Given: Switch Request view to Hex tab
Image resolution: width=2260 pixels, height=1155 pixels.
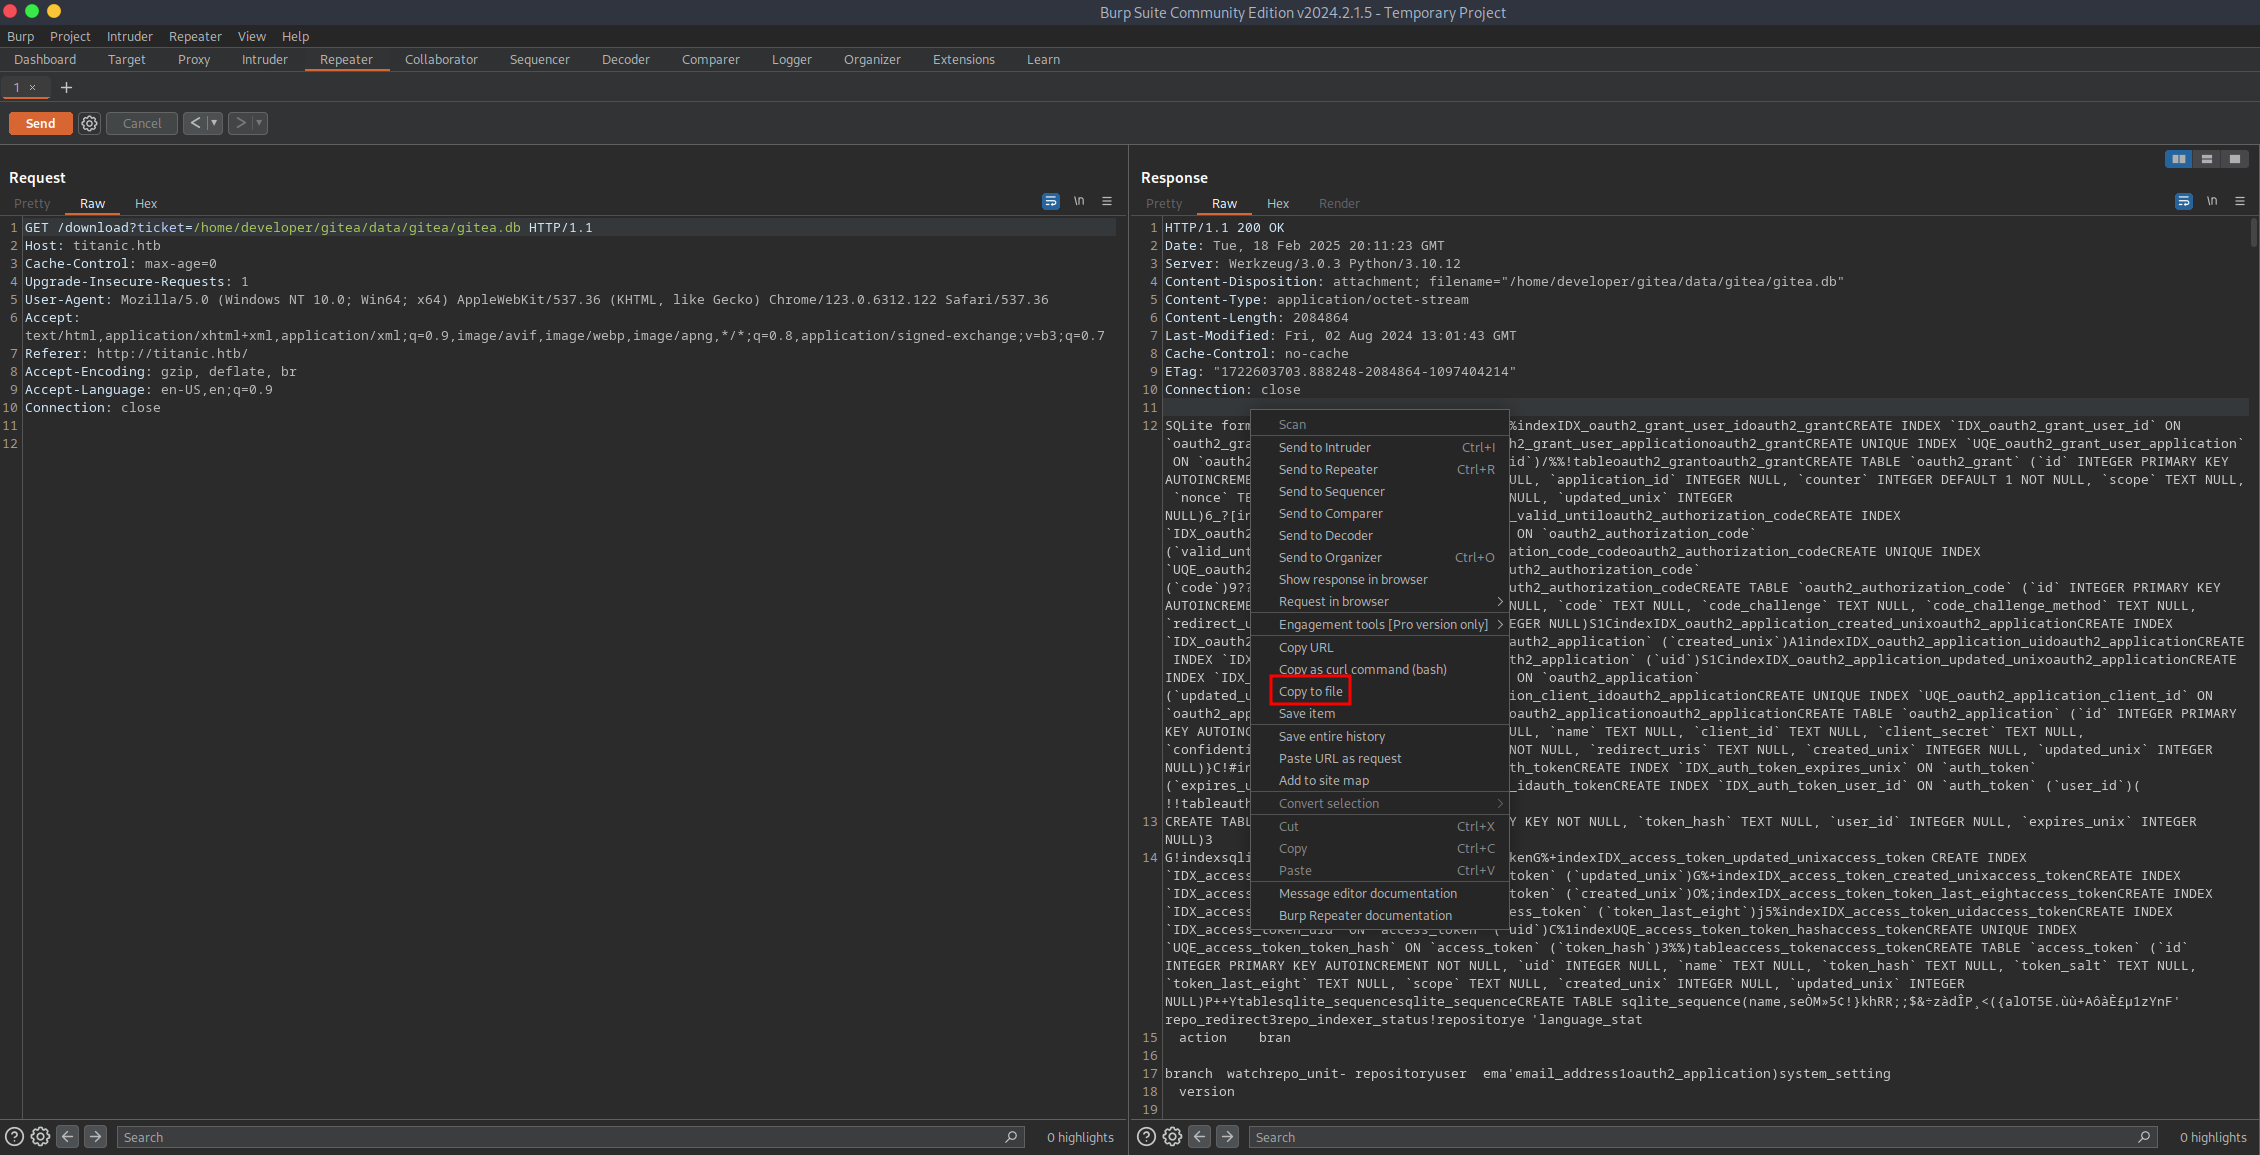Looking at the screenshot, I should pos(146,203).
